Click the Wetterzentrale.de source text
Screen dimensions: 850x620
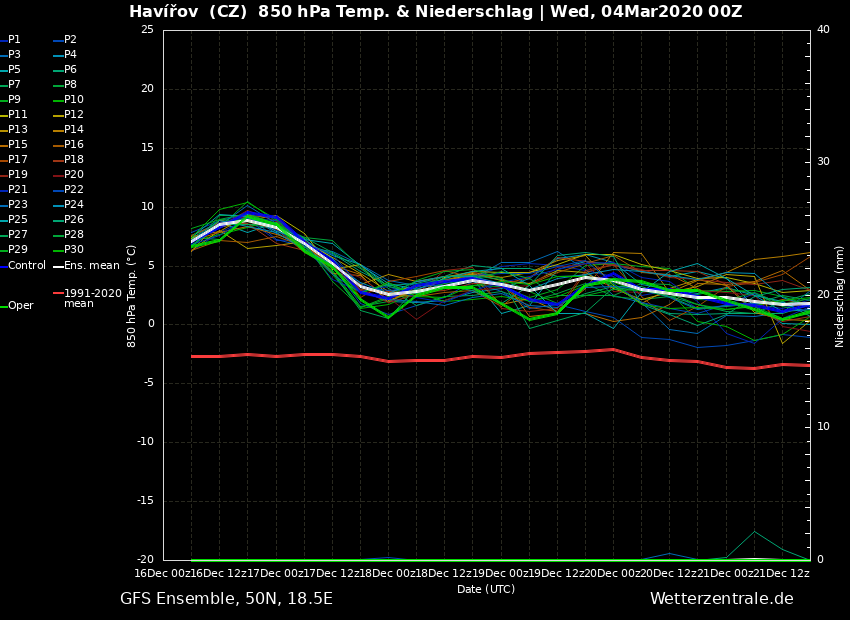721,598
